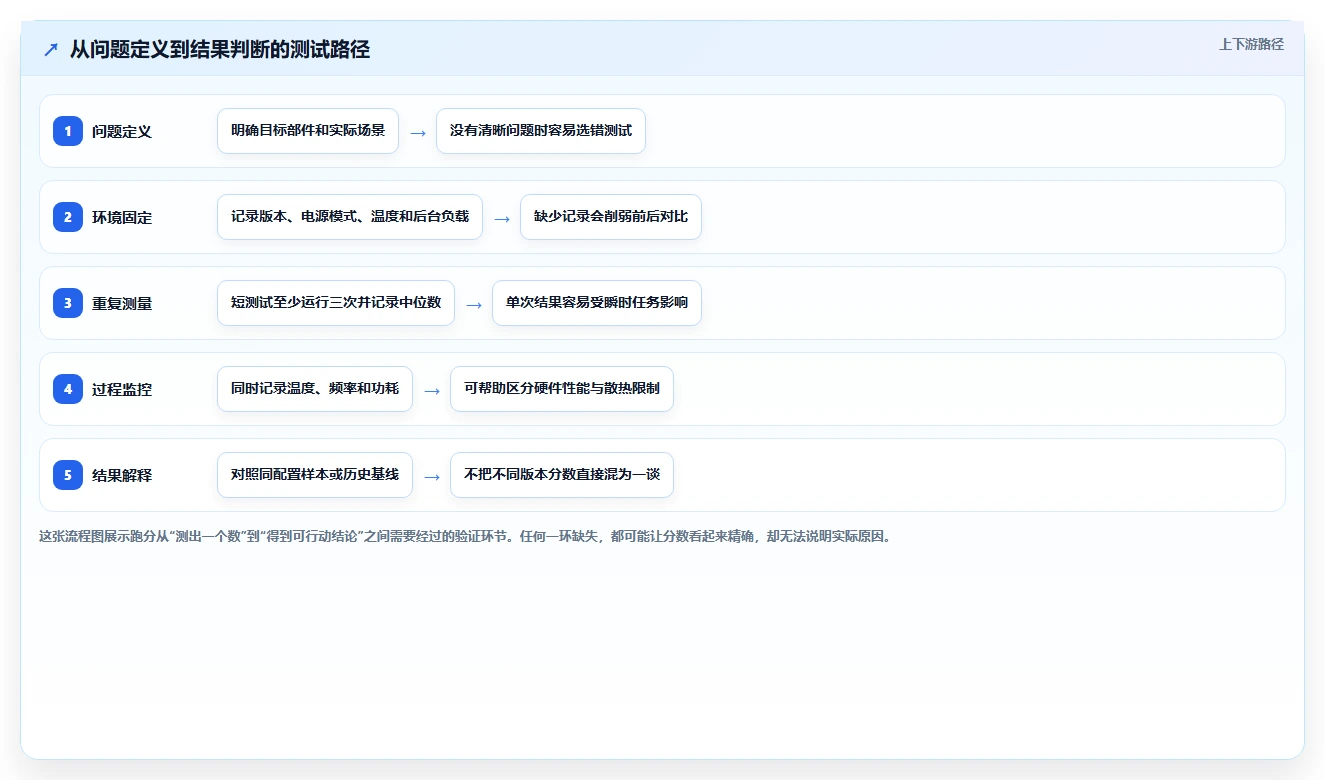The width and height of the screenshot is (1325, 780).
Task: Select the 对照同配置样本或历史基线 box
Action: 315,475
